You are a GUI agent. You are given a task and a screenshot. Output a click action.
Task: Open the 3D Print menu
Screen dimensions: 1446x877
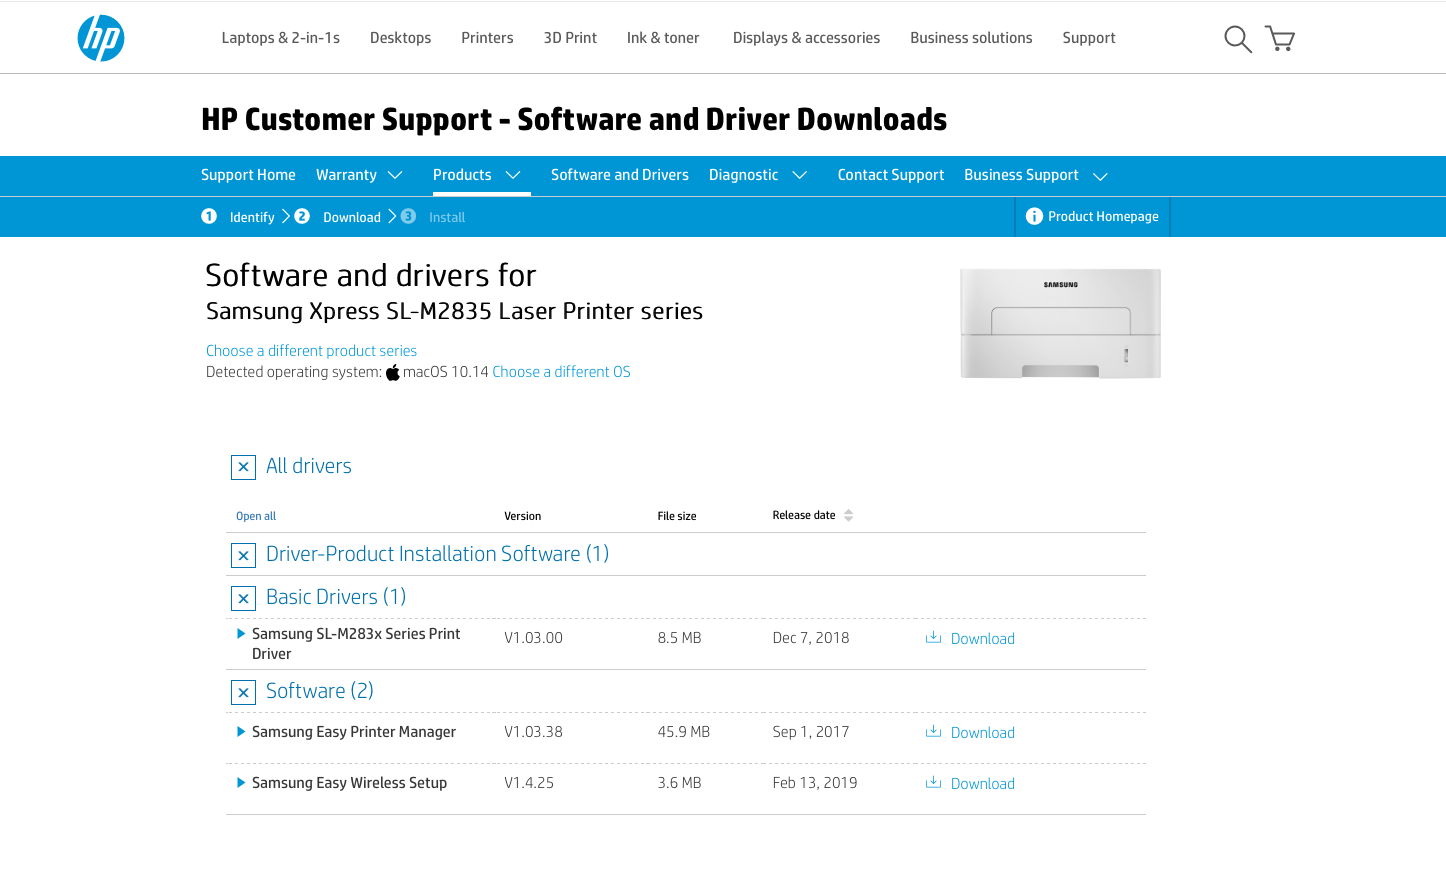point(570,38)
